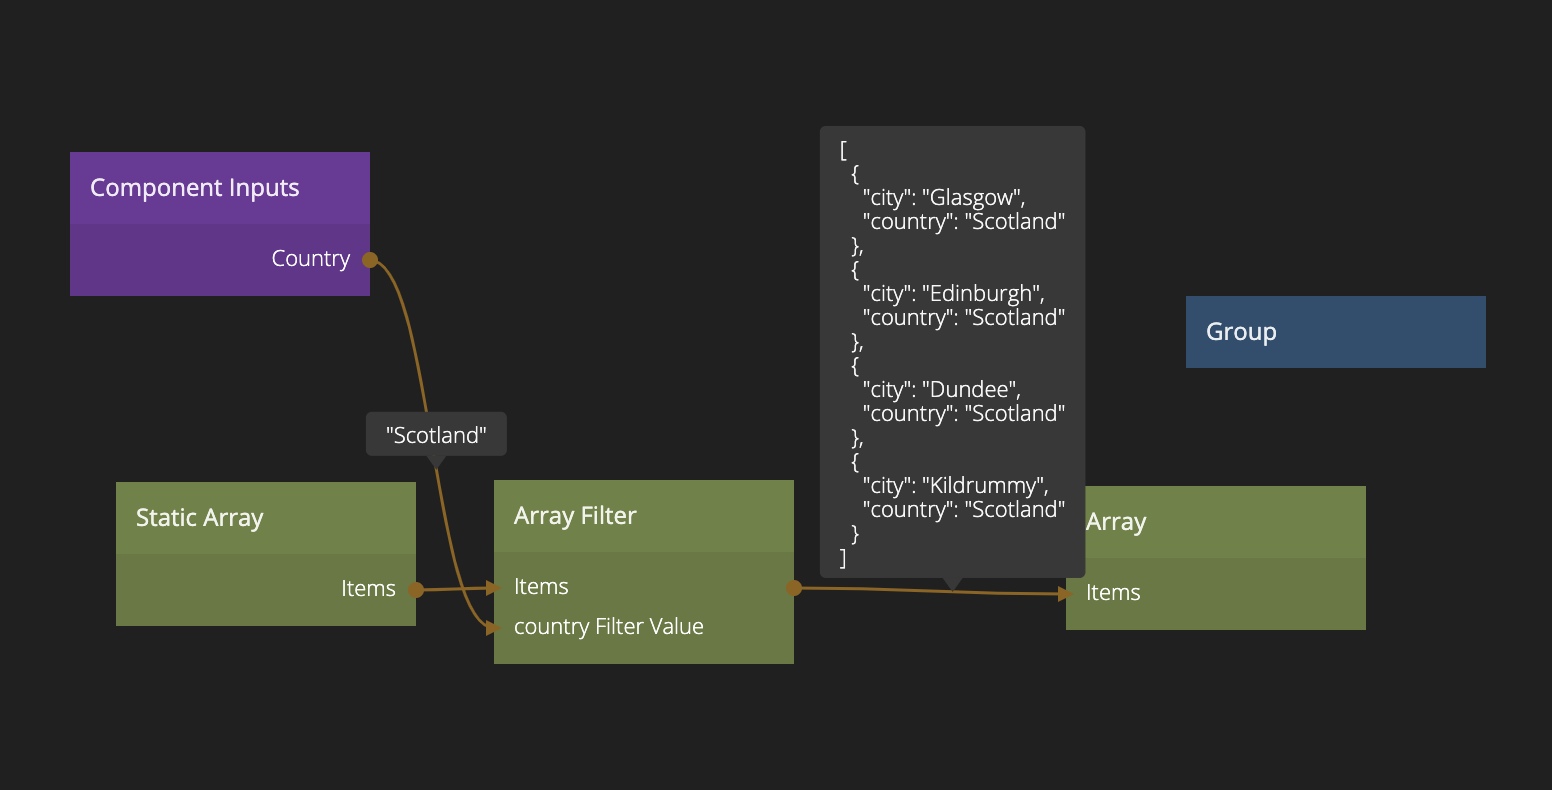The height and width of the screenshot is (790, 1552).
Task: Select the Group node
Action: pos(1335,332)
